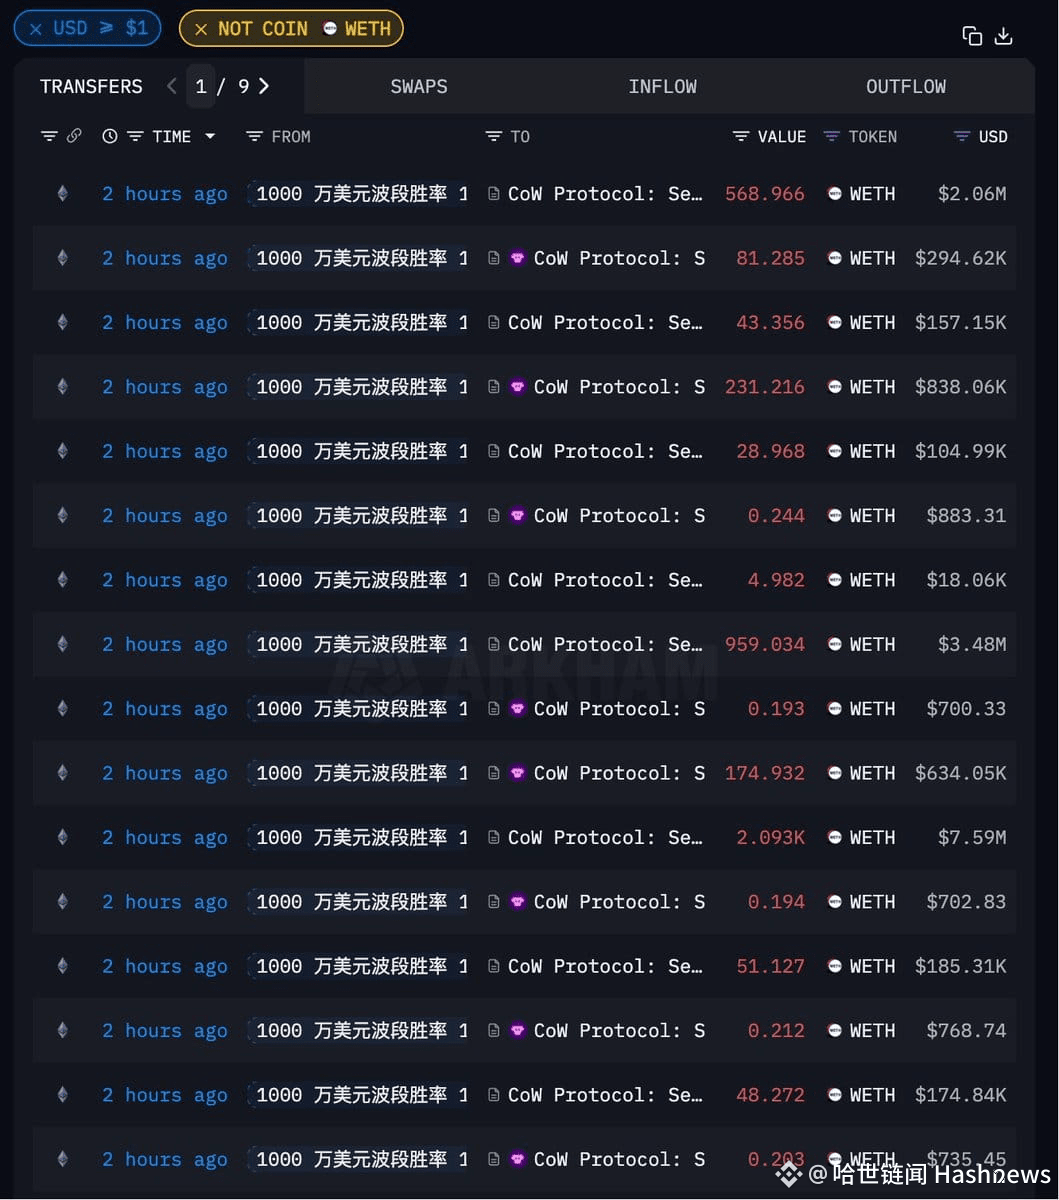Click WETH token label in $3.48M row

point(872,644)
